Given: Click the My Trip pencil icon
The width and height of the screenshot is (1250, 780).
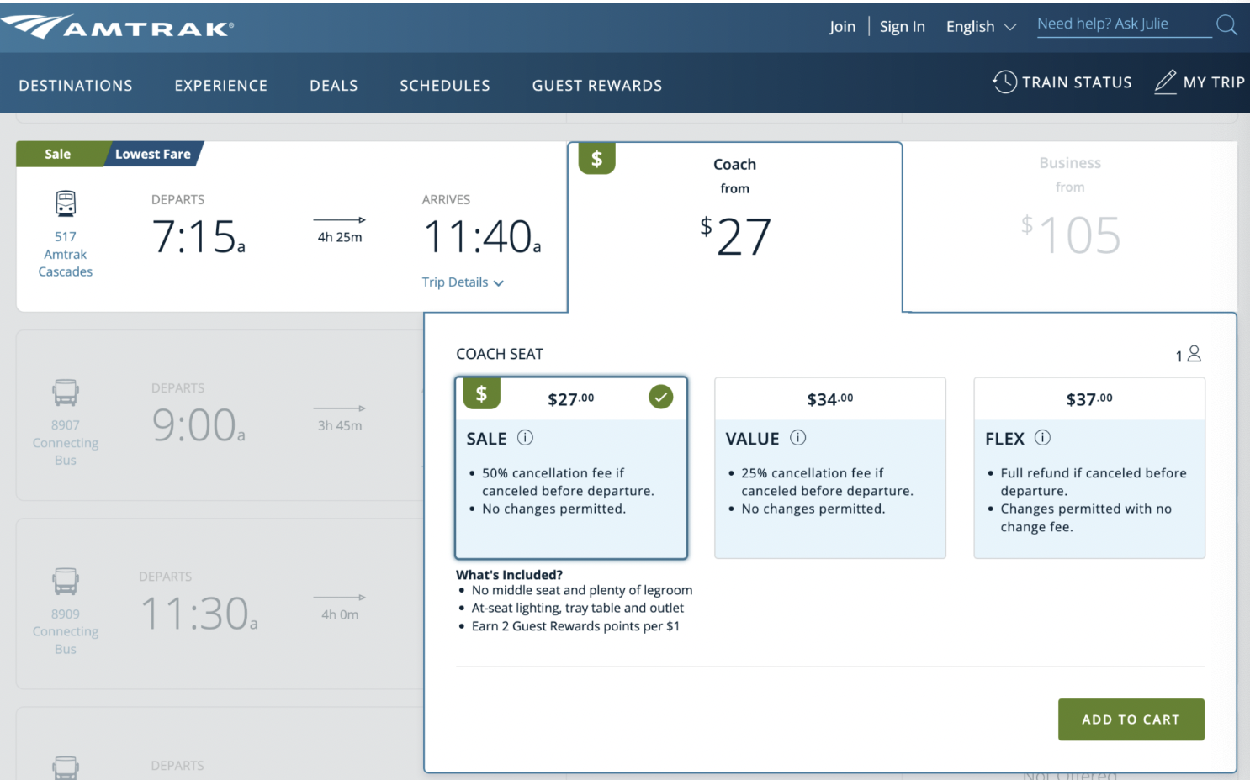Looking at the screenshot, I should (x=1165, y=82).
